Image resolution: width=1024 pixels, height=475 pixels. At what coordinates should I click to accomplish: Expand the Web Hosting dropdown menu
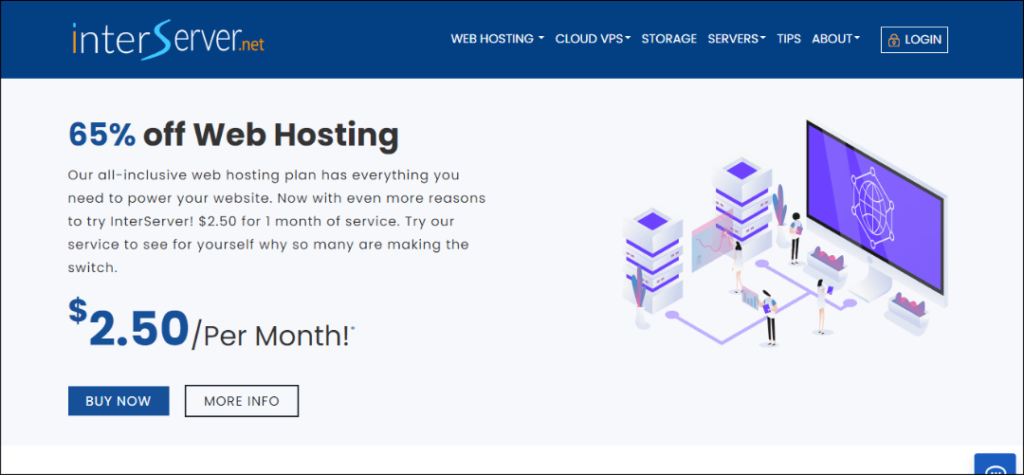pos(497,39)
